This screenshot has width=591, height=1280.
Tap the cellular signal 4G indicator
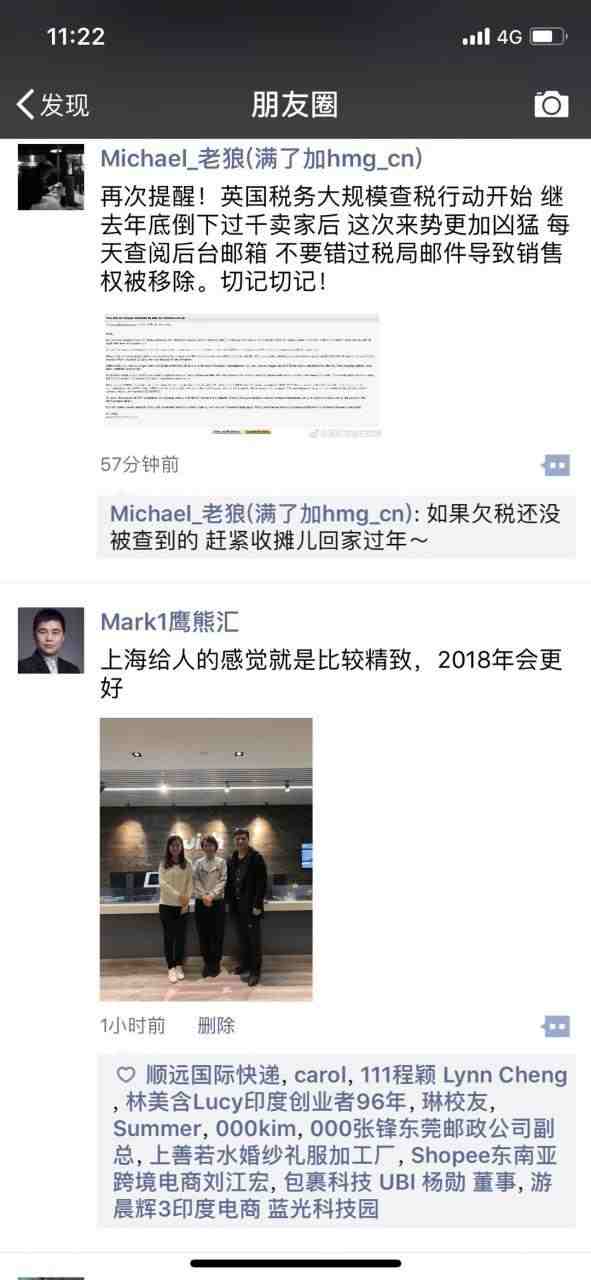[x=492, y=37]
